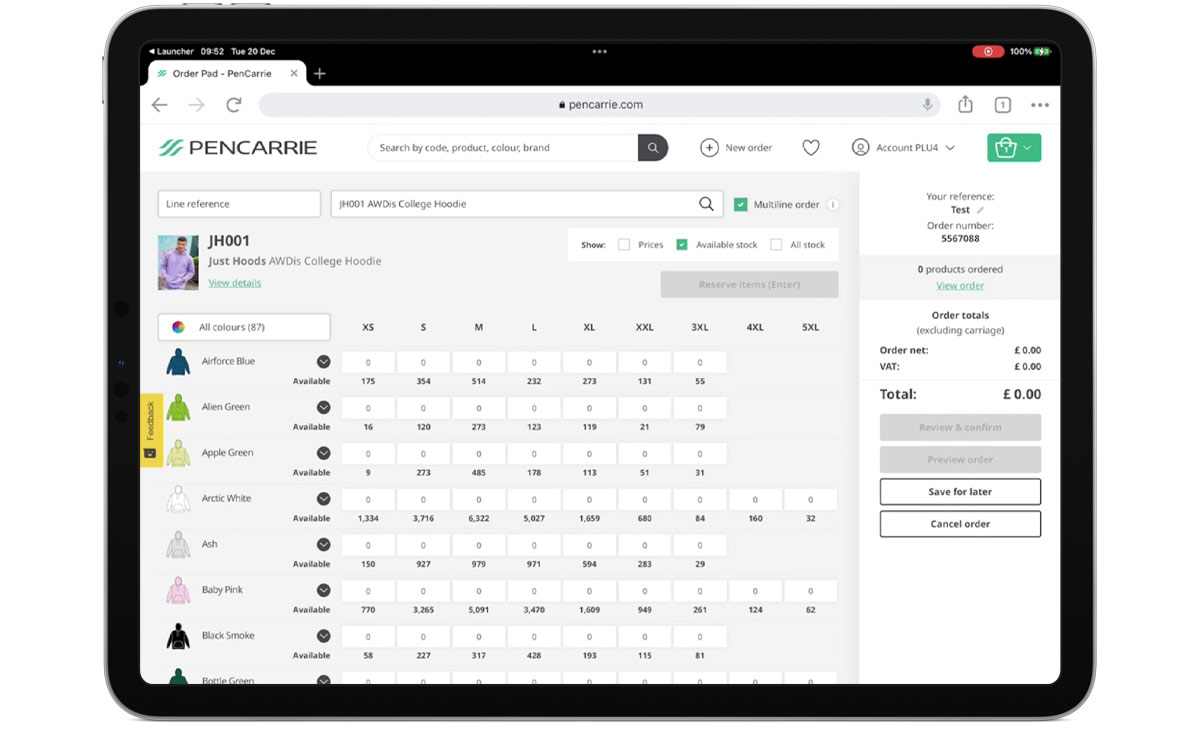Click the Arctic White 5XL quantity field
The width and height of the screenshot is (1200, 742).
[x=810, y=500]
